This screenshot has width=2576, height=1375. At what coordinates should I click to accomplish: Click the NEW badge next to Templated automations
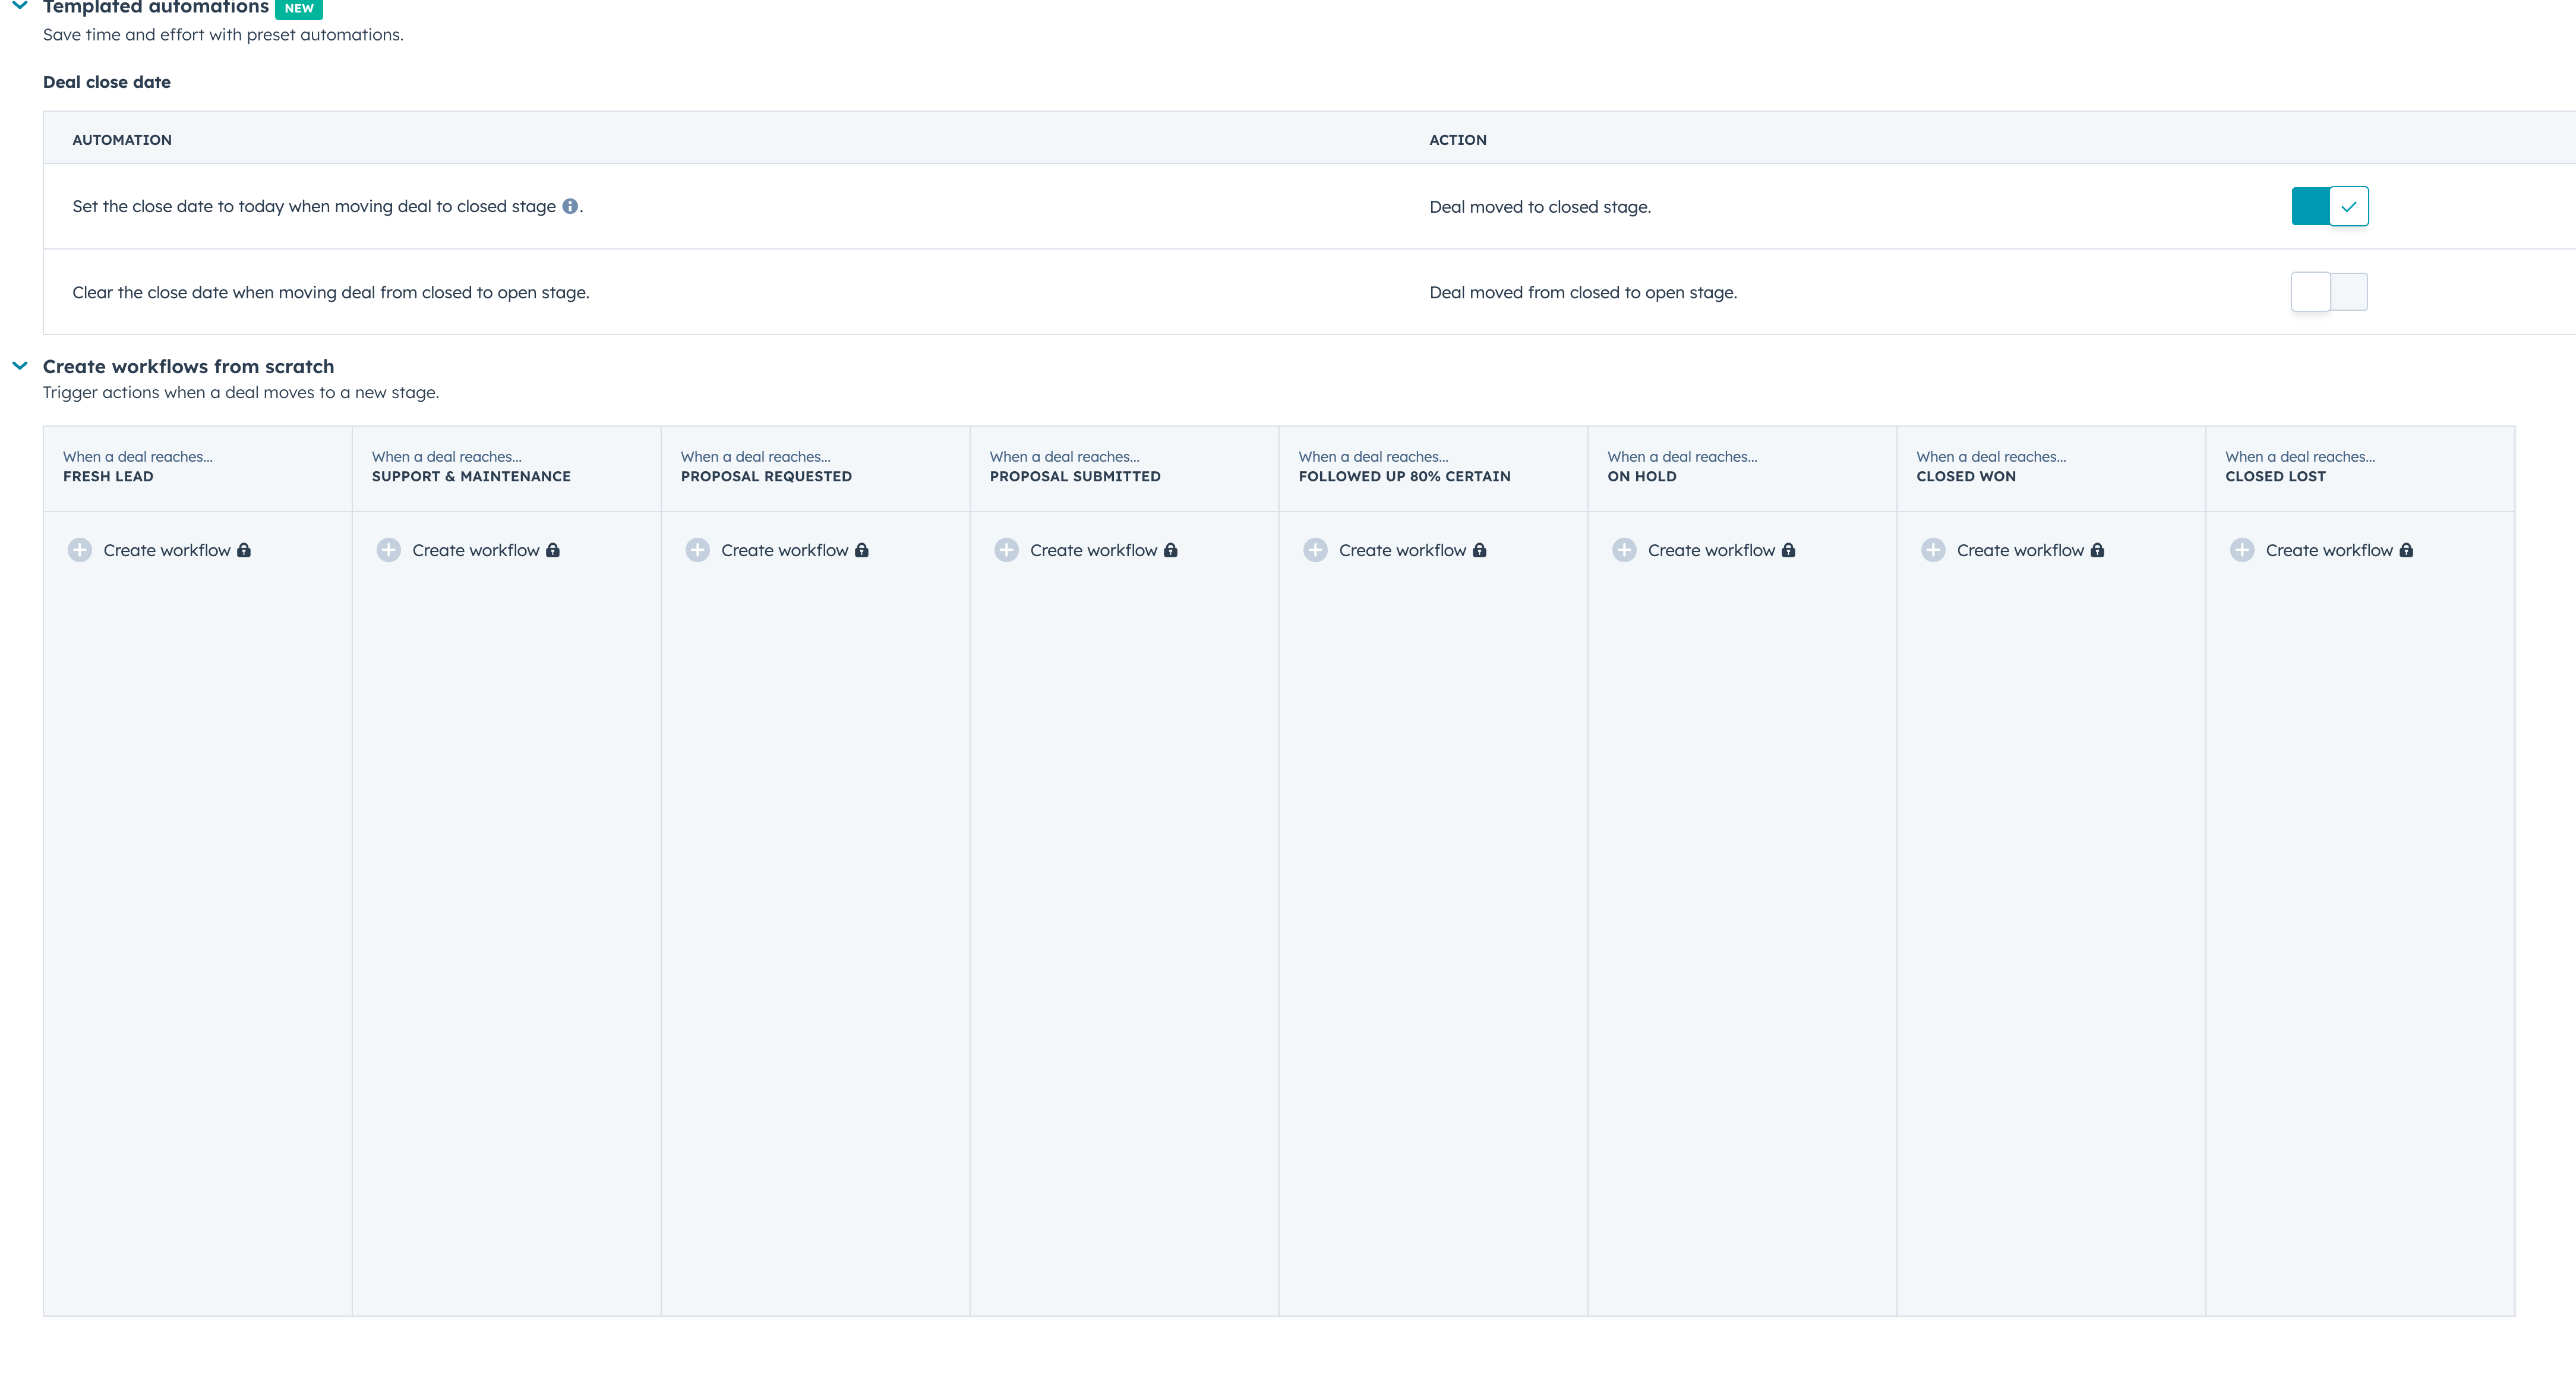[x=298, y=8]
